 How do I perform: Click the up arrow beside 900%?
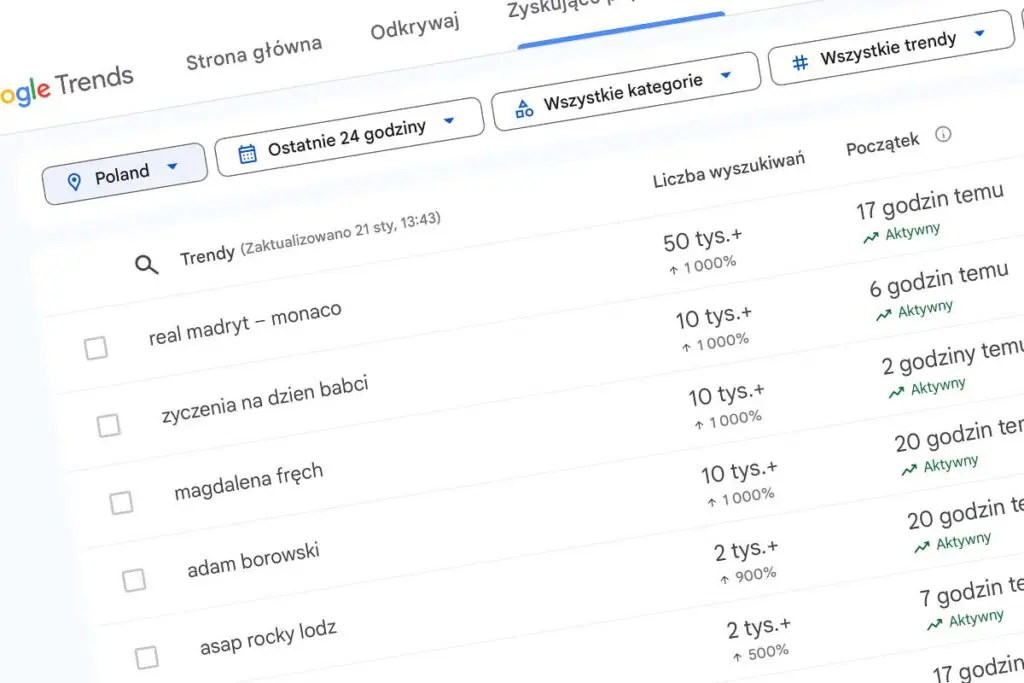click(x=724, y=580)
